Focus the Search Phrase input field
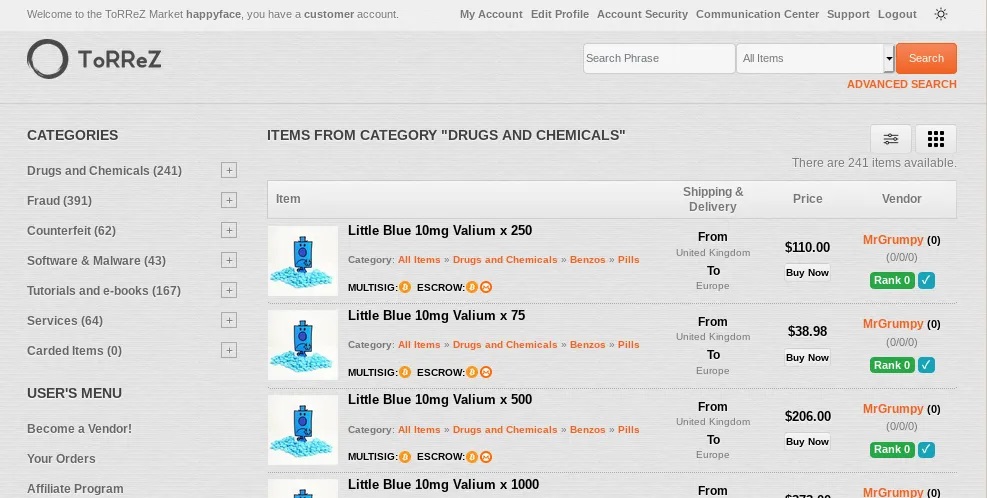987x498 pixels. 658,58
